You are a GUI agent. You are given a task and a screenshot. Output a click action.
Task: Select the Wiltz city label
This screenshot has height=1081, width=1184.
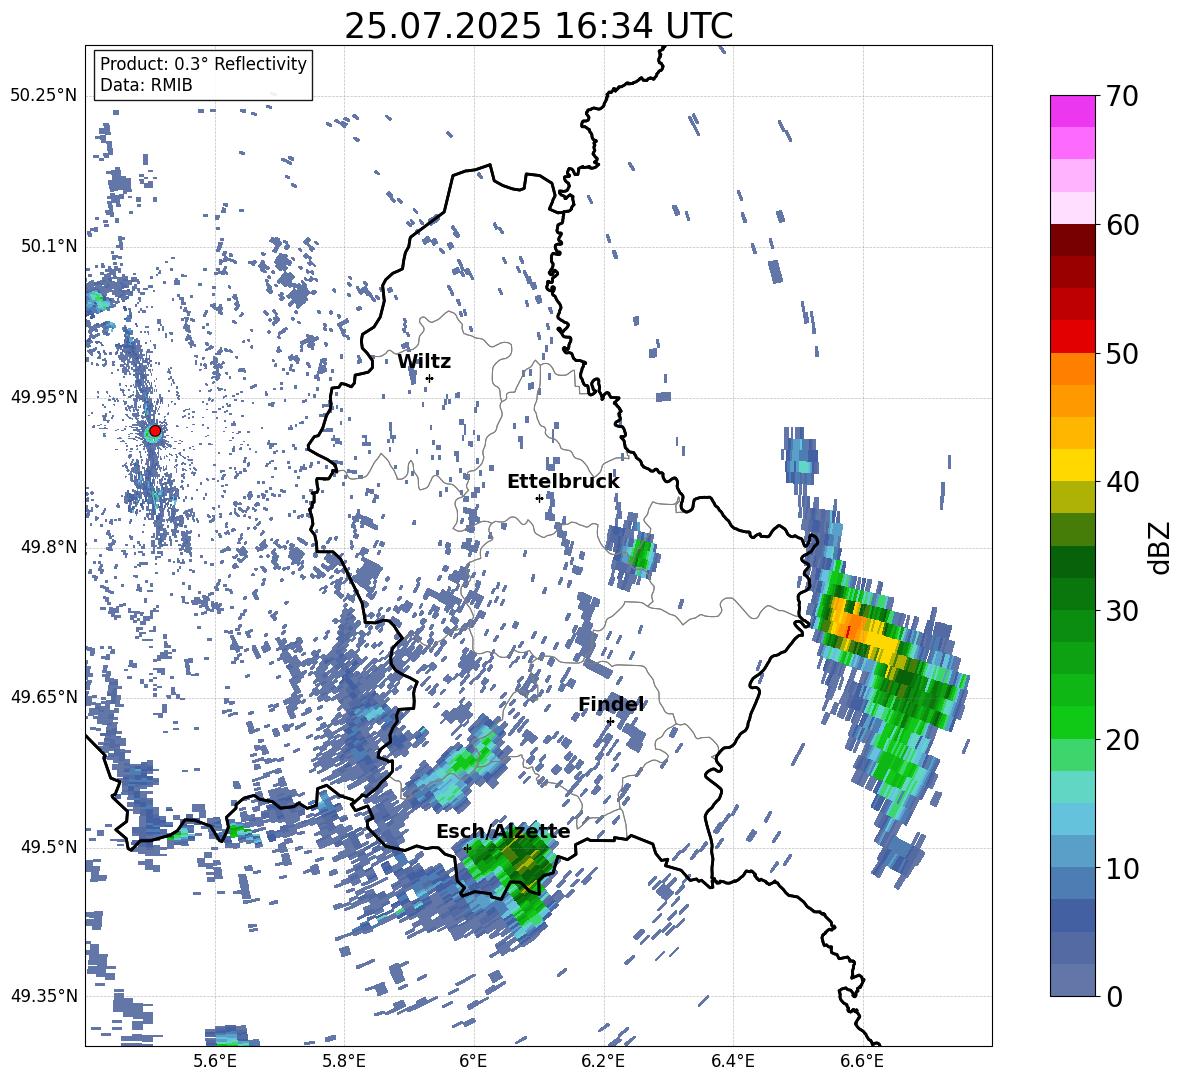point(424,362)
